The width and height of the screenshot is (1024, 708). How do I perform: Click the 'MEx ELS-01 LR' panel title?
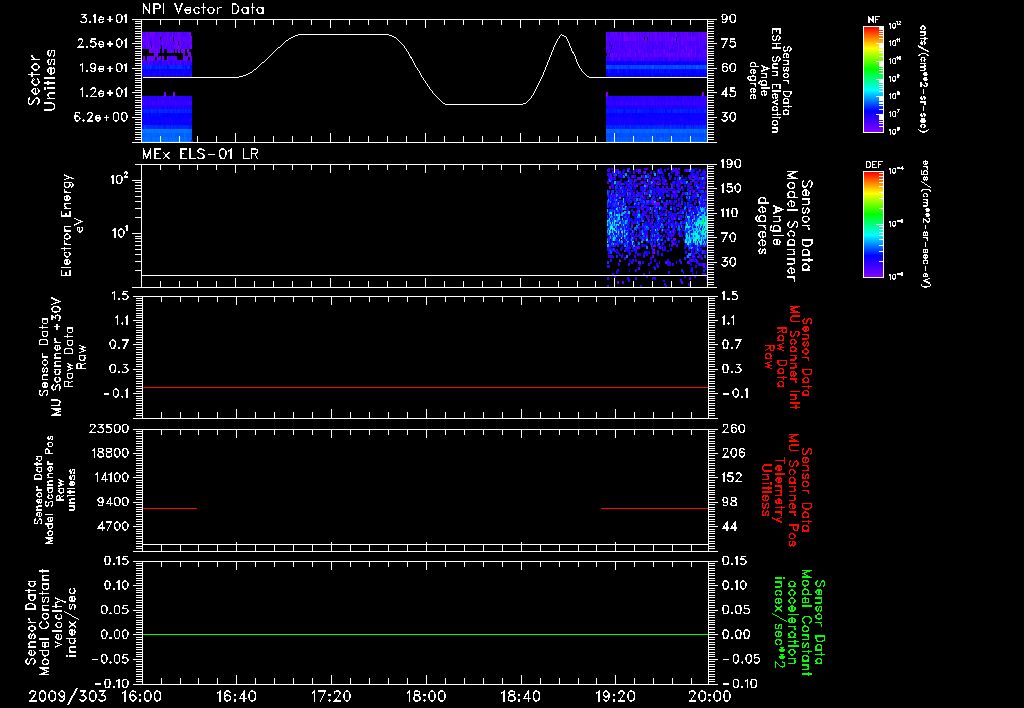(x=202, y=154)
